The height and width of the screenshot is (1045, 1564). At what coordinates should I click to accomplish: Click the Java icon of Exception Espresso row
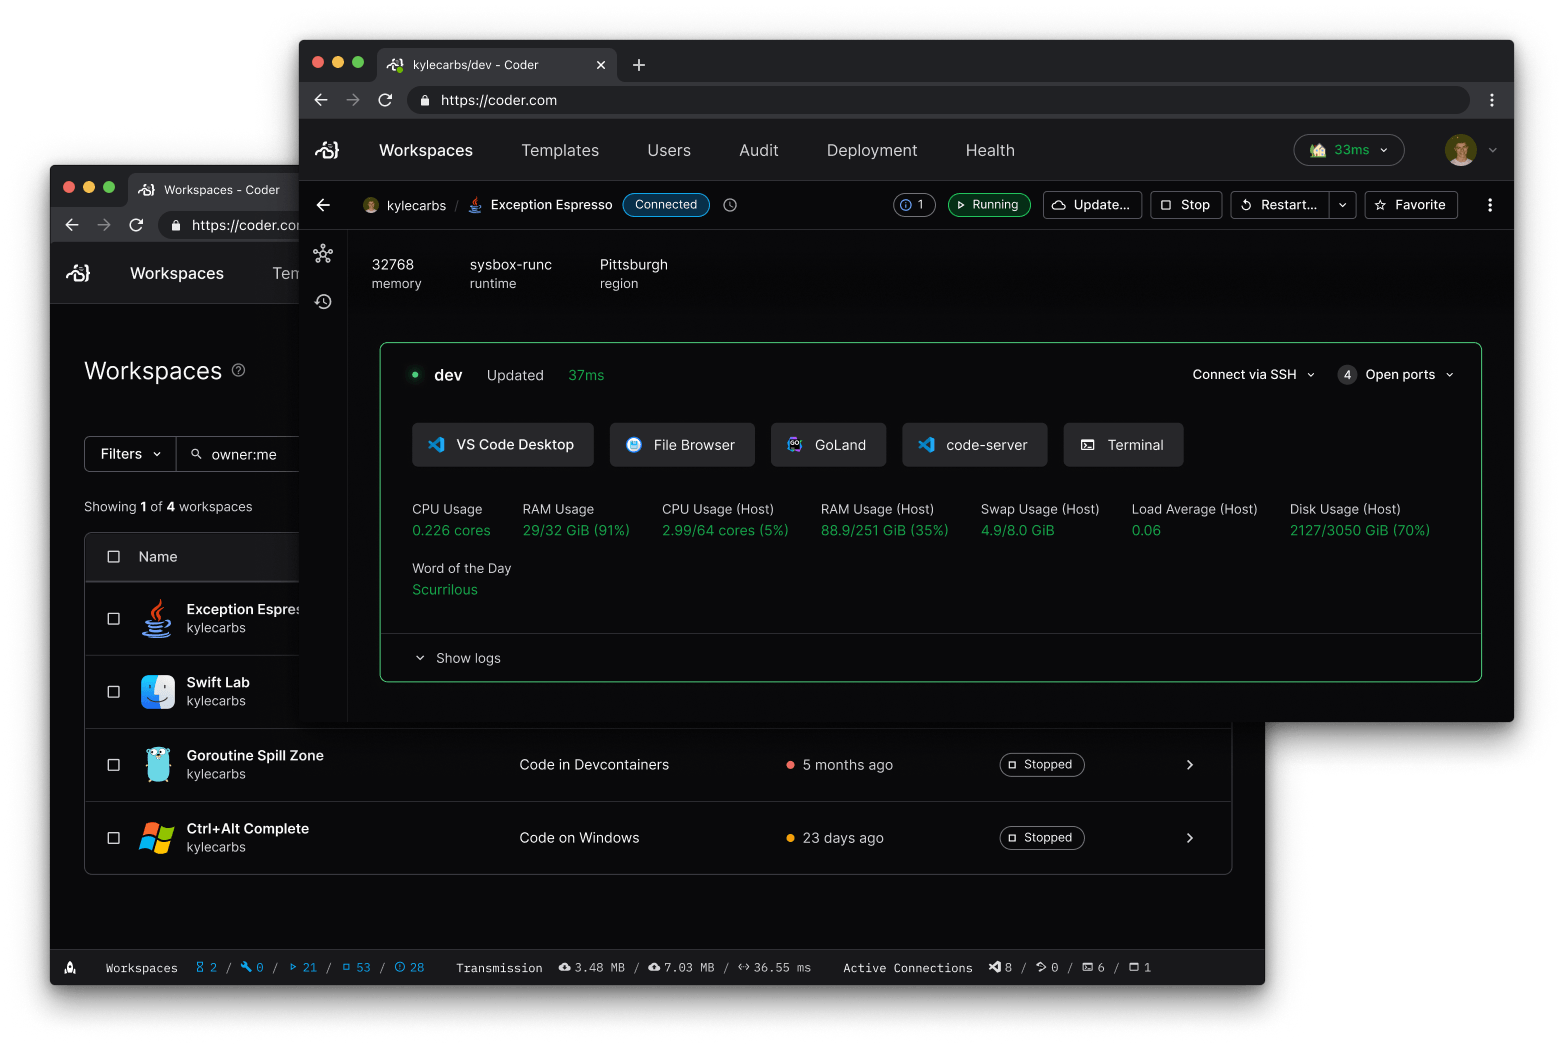coord(157,618)
